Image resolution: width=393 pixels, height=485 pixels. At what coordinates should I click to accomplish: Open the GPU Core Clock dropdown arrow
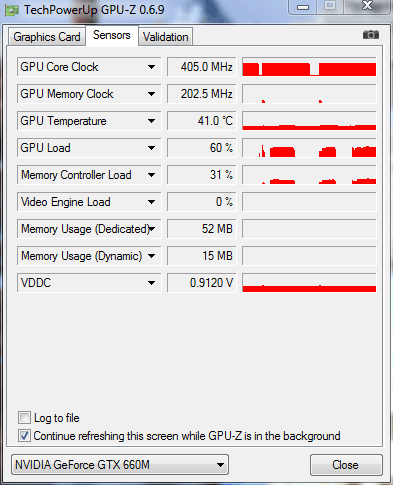151,67
